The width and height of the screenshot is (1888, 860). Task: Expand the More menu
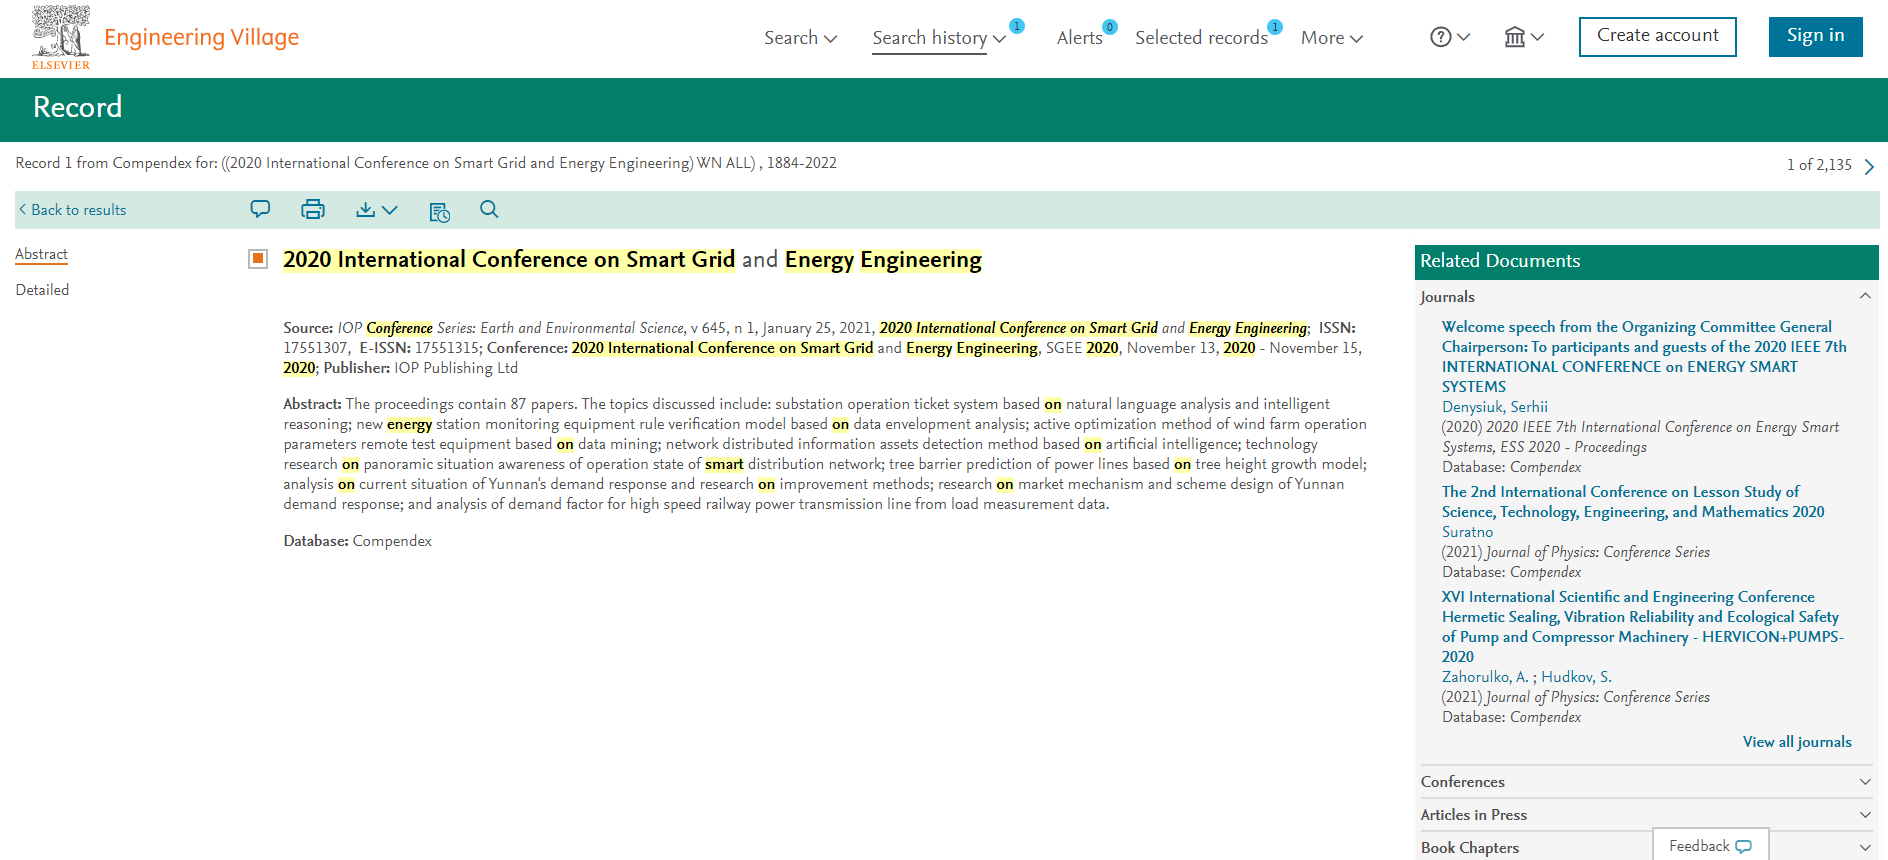click(1332, 38)
